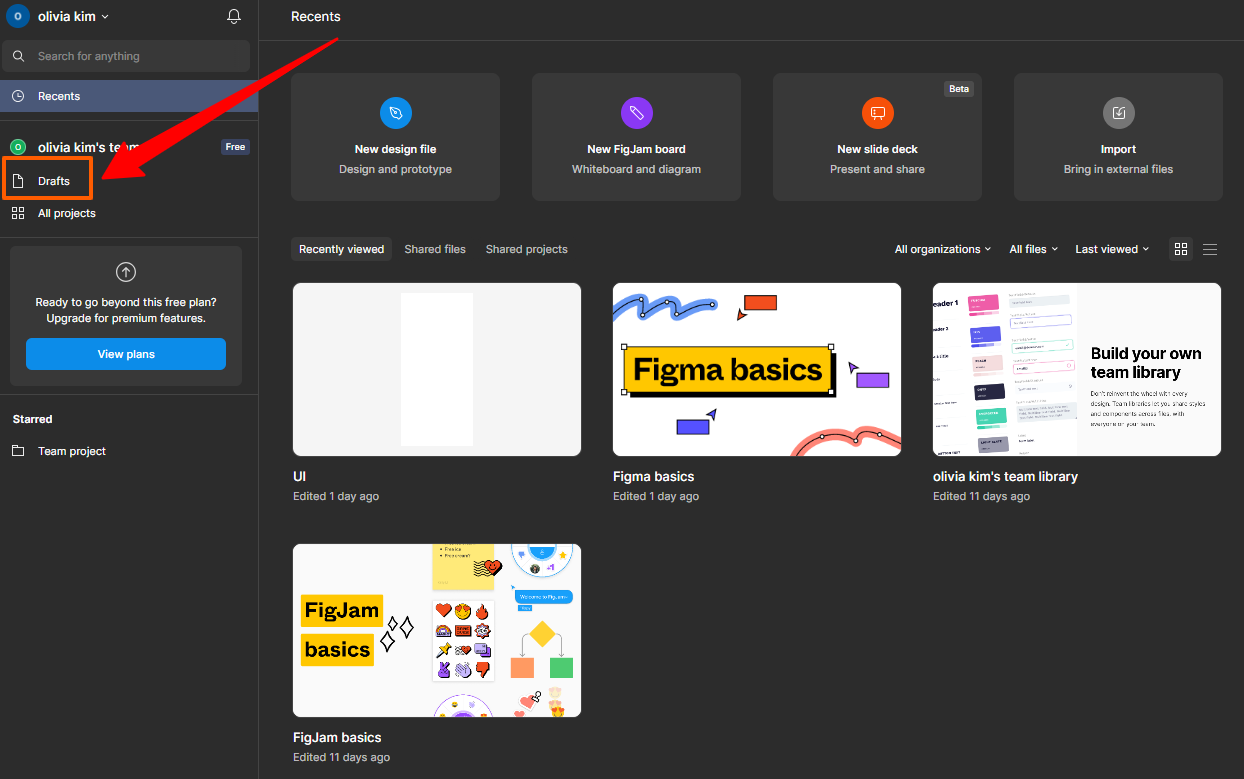The width and height of the screenshot is (1244, 779).
Task: Switch to grid view
Action: (x=1181, y=249)
